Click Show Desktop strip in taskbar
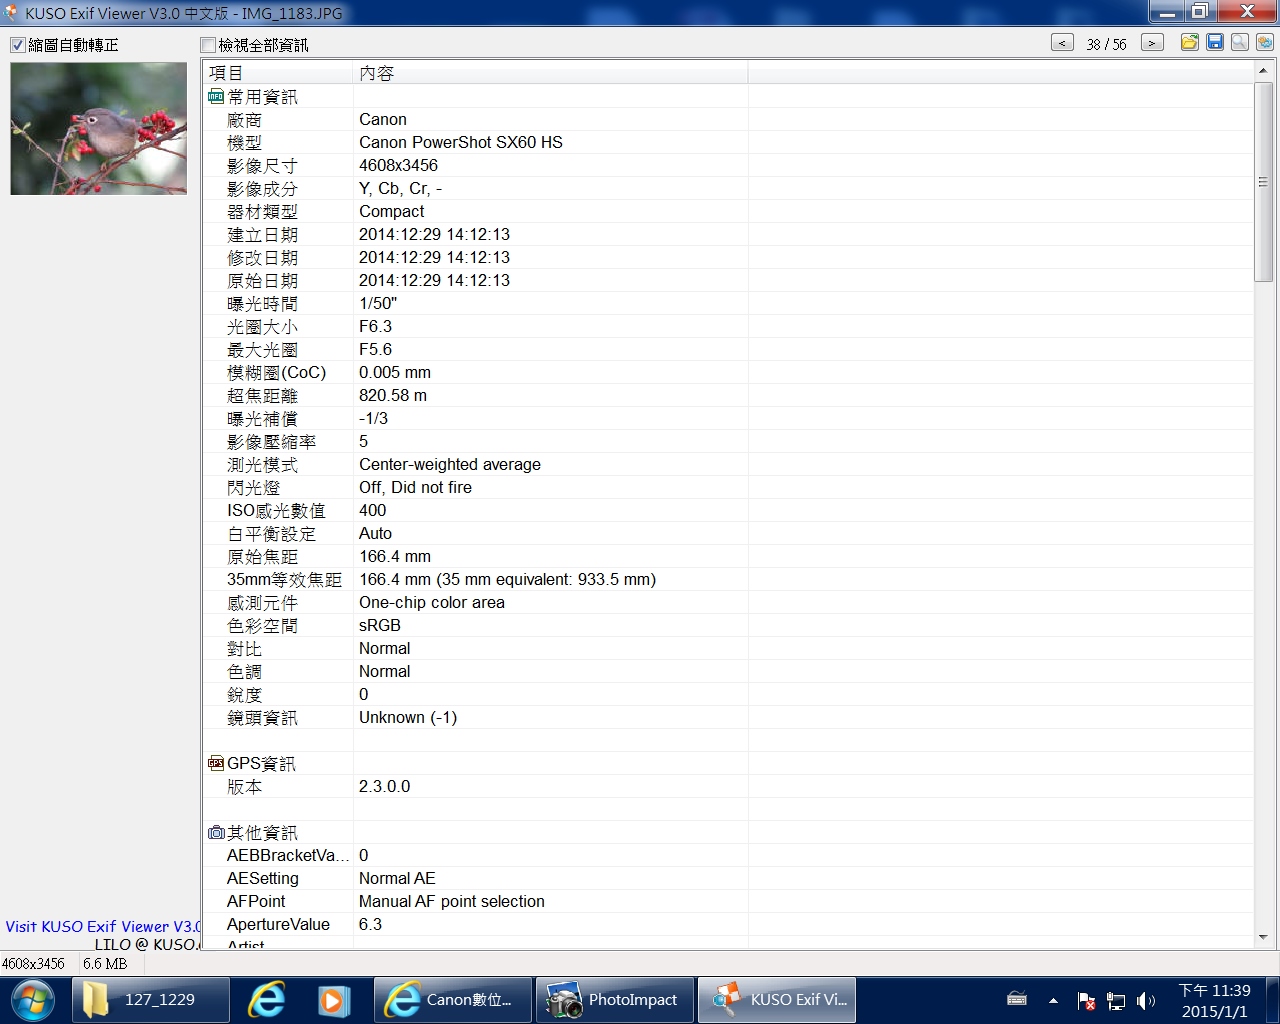The image size is (1280, 1024). point(1272,1000)
